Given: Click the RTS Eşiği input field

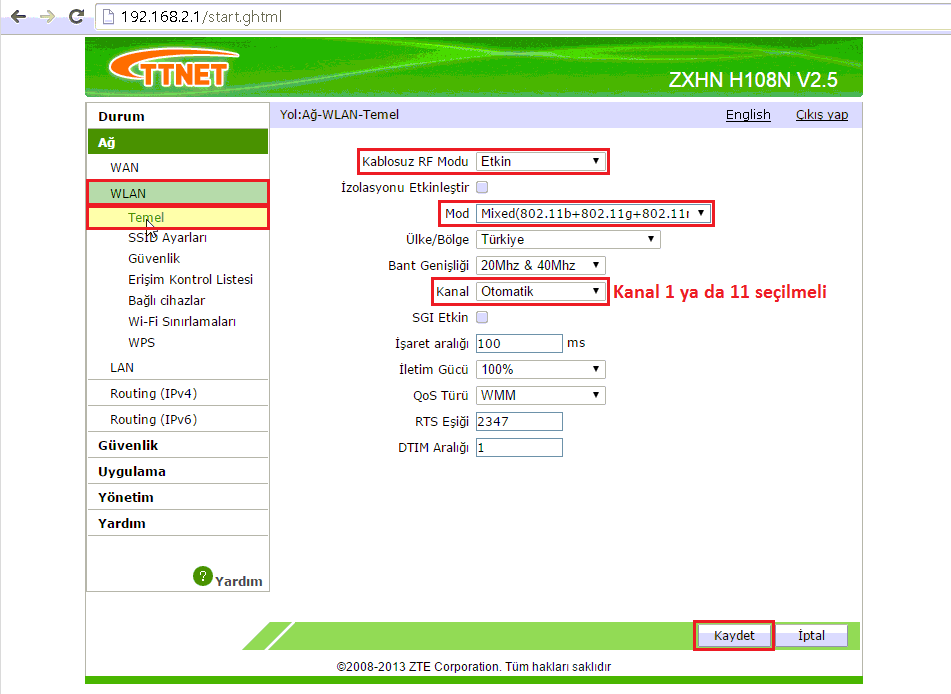Looking at the screenshot, I should (519, 421).
